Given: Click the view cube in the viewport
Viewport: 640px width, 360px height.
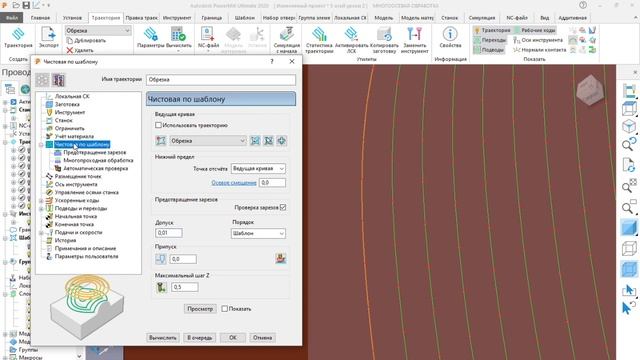Looking at the screenshot, I should point(590,91).
